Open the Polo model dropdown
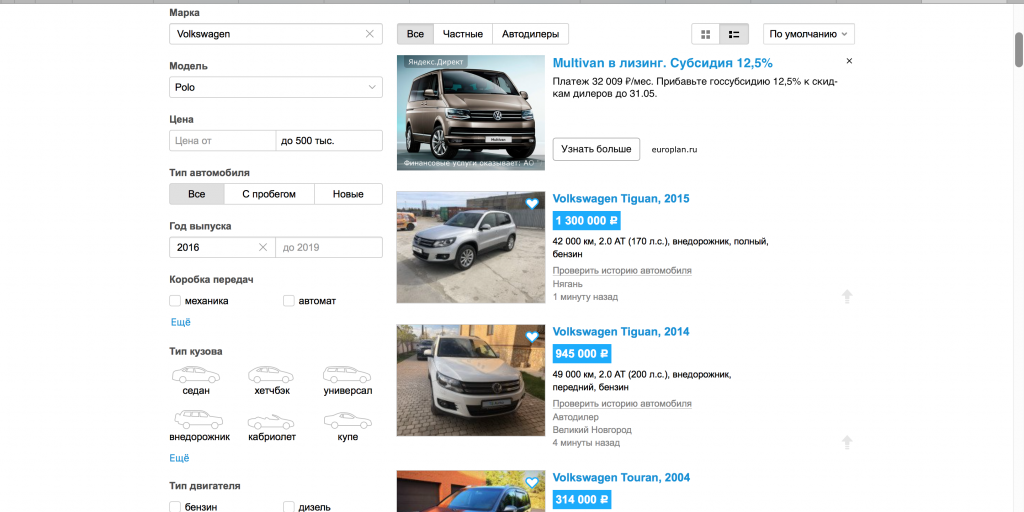1024x512 pixels. (276, 87)
